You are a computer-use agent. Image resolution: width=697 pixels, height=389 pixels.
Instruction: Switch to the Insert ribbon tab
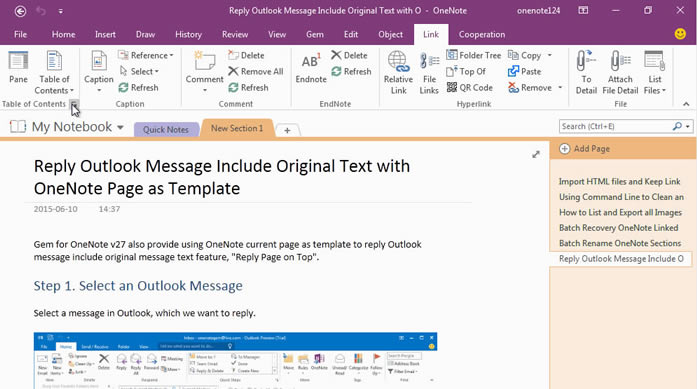[105, 34]
